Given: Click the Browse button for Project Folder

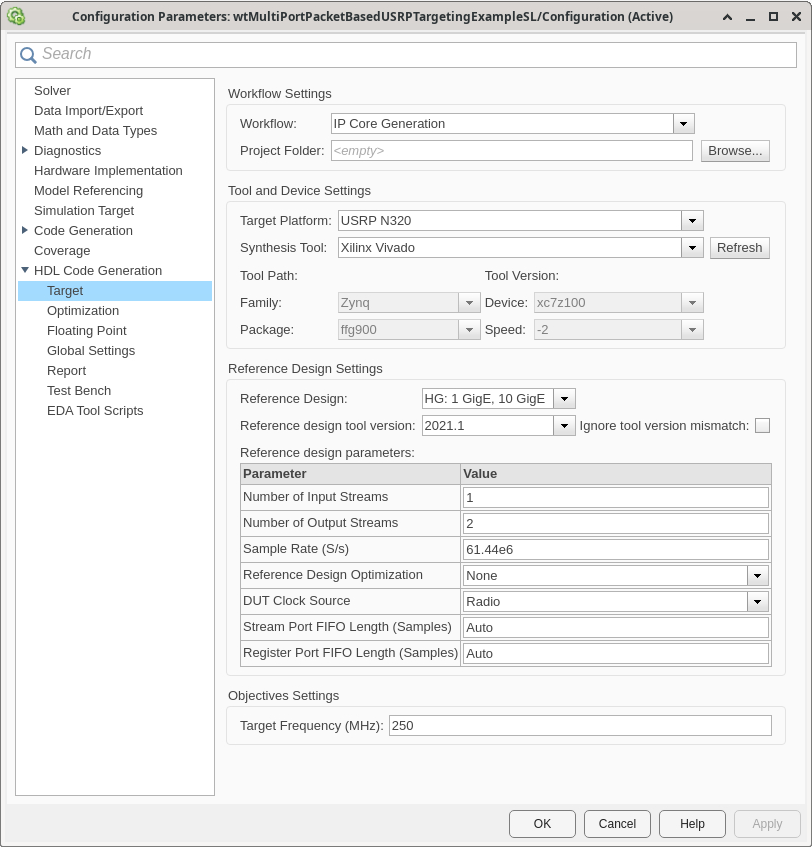Looking at the screenshot, I should tap(735, 150).
